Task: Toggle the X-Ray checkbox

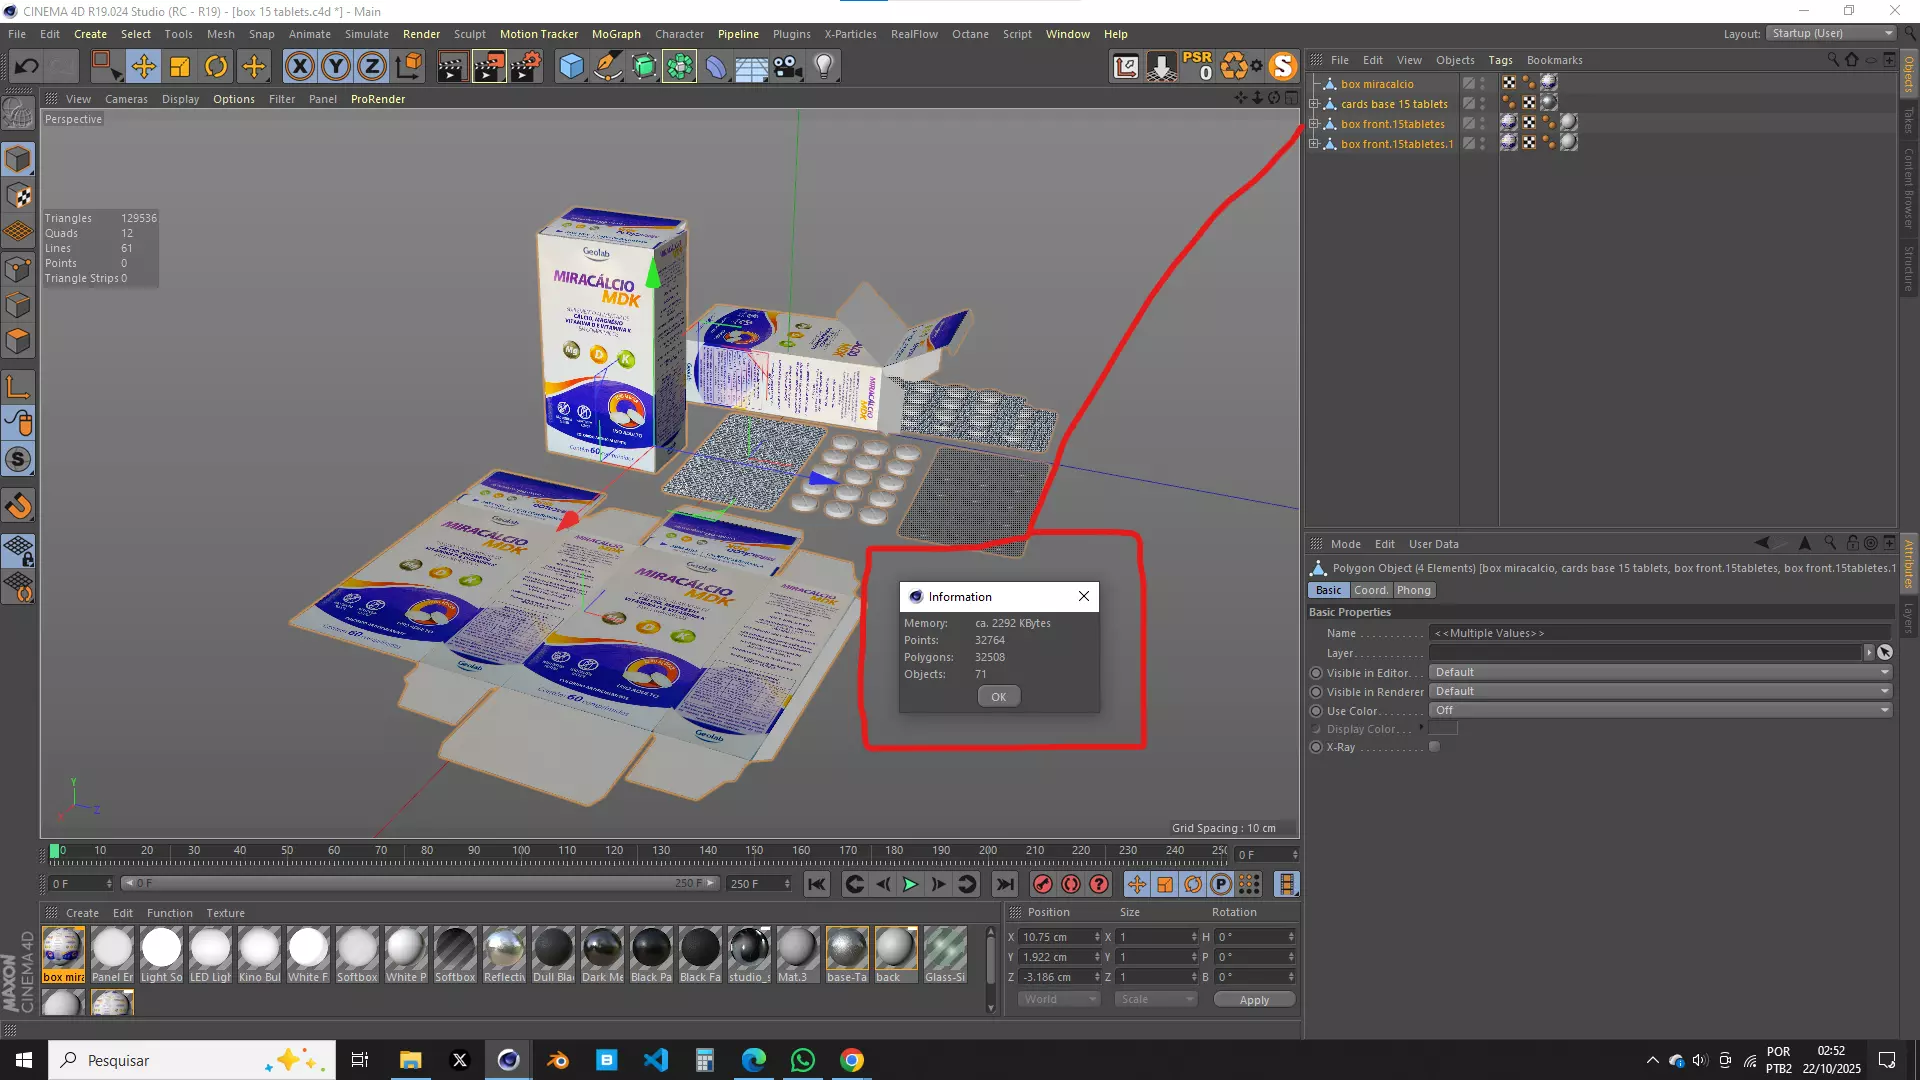Action: (x=1434, y=747)
